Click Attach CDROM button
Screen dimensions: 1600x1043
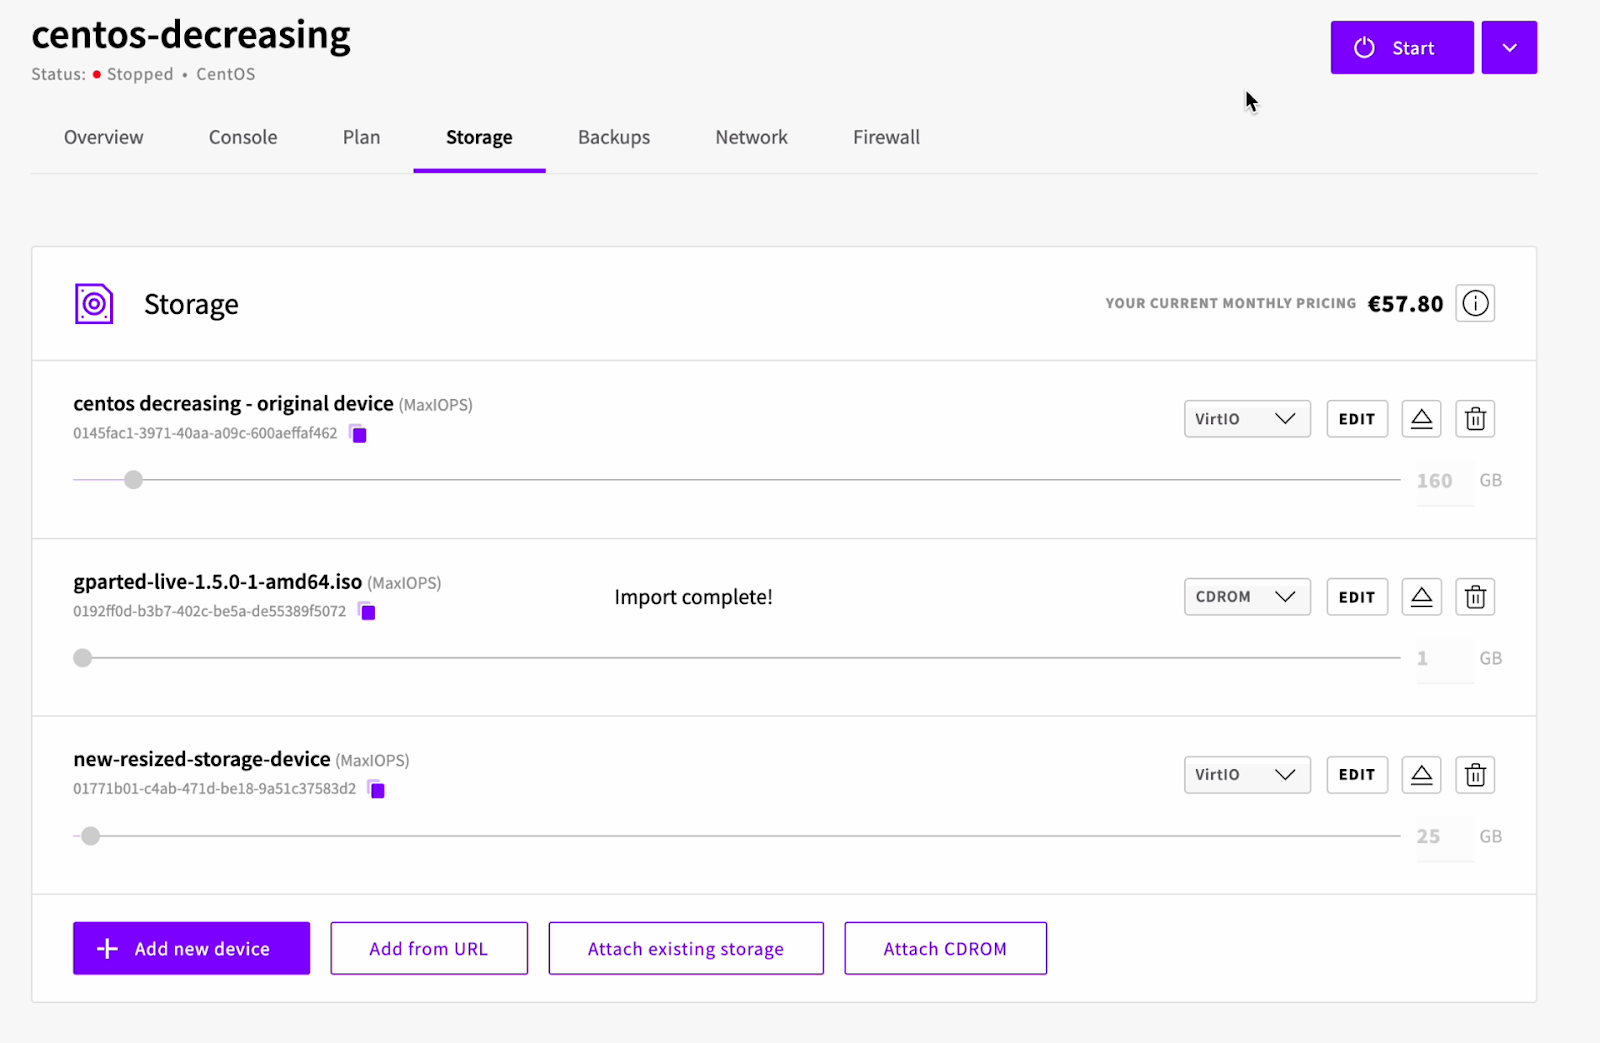(945, 948)
